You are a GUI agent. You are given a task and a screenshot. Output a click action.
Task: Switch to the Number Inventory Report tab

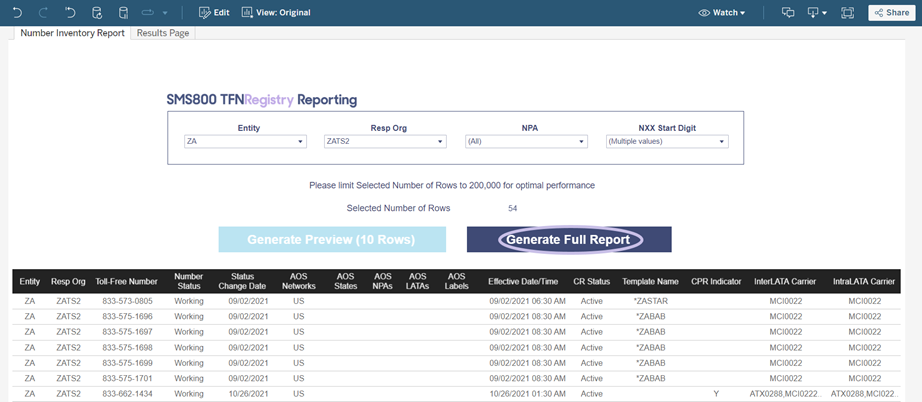click(72, 33)
